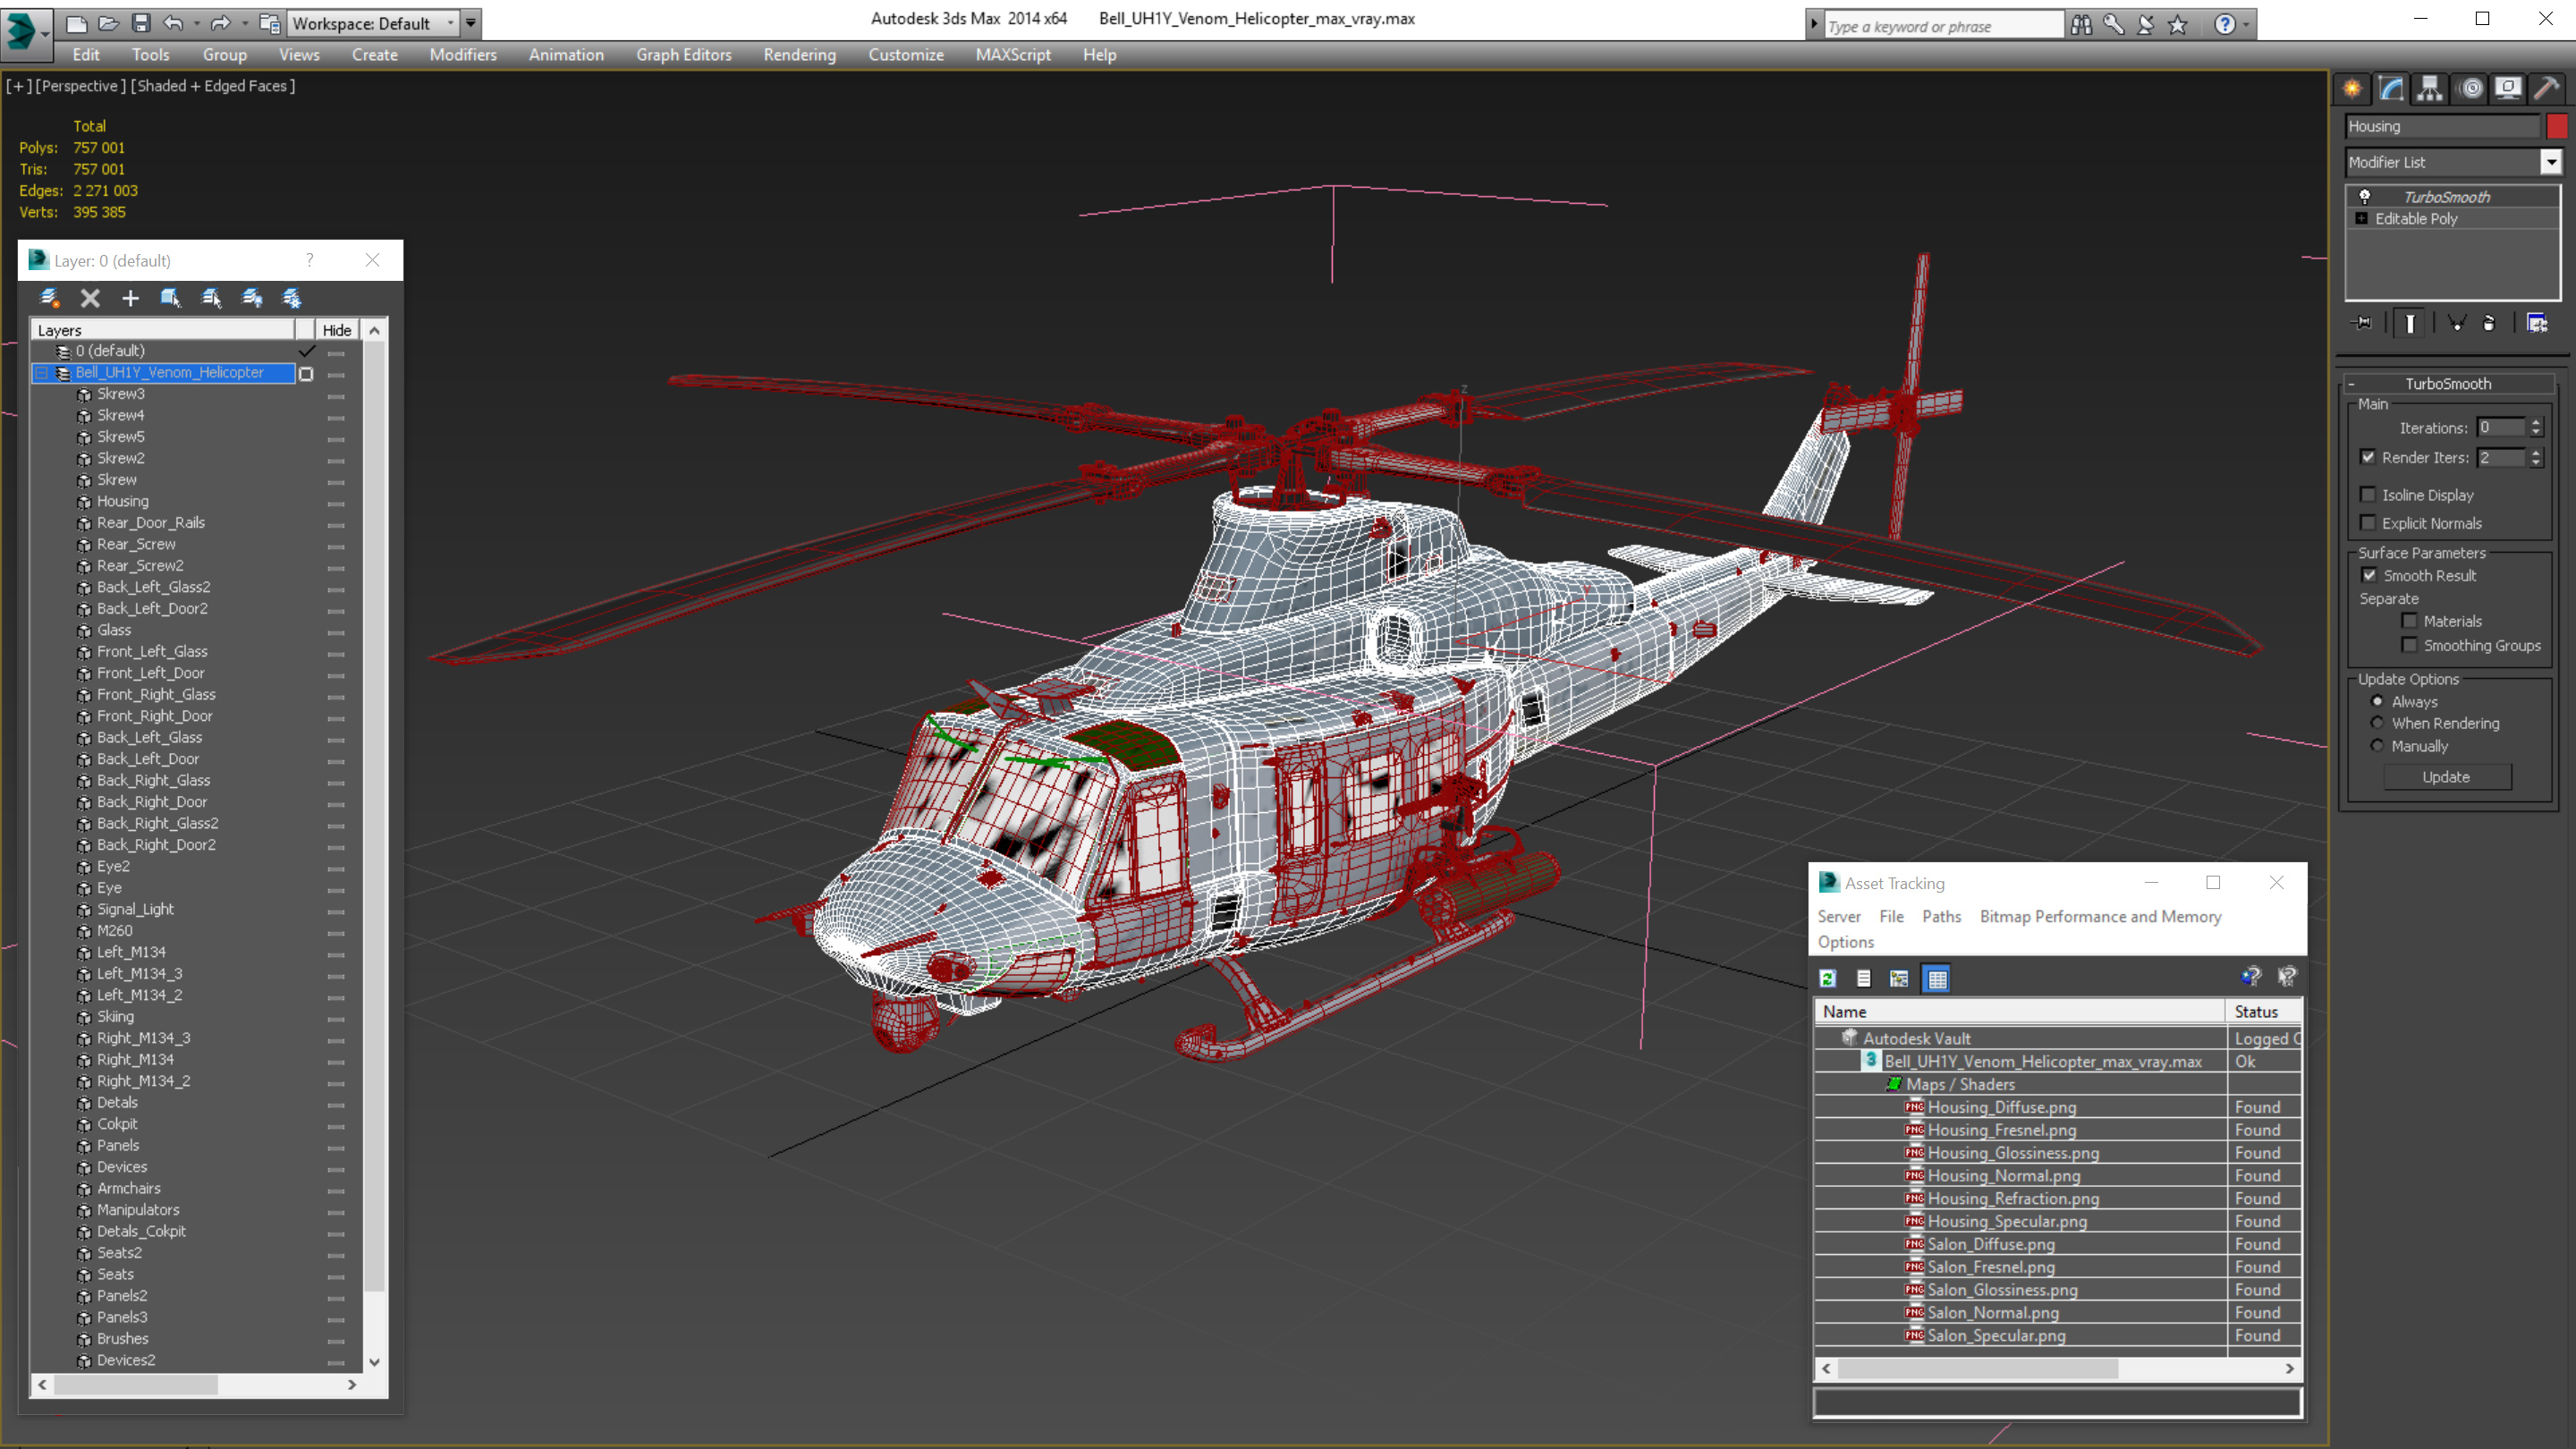The height and width of the screenshot is (1449, 2576).
Task: Expand the Editable Poly plus sign
Action: coord(2362,218)
